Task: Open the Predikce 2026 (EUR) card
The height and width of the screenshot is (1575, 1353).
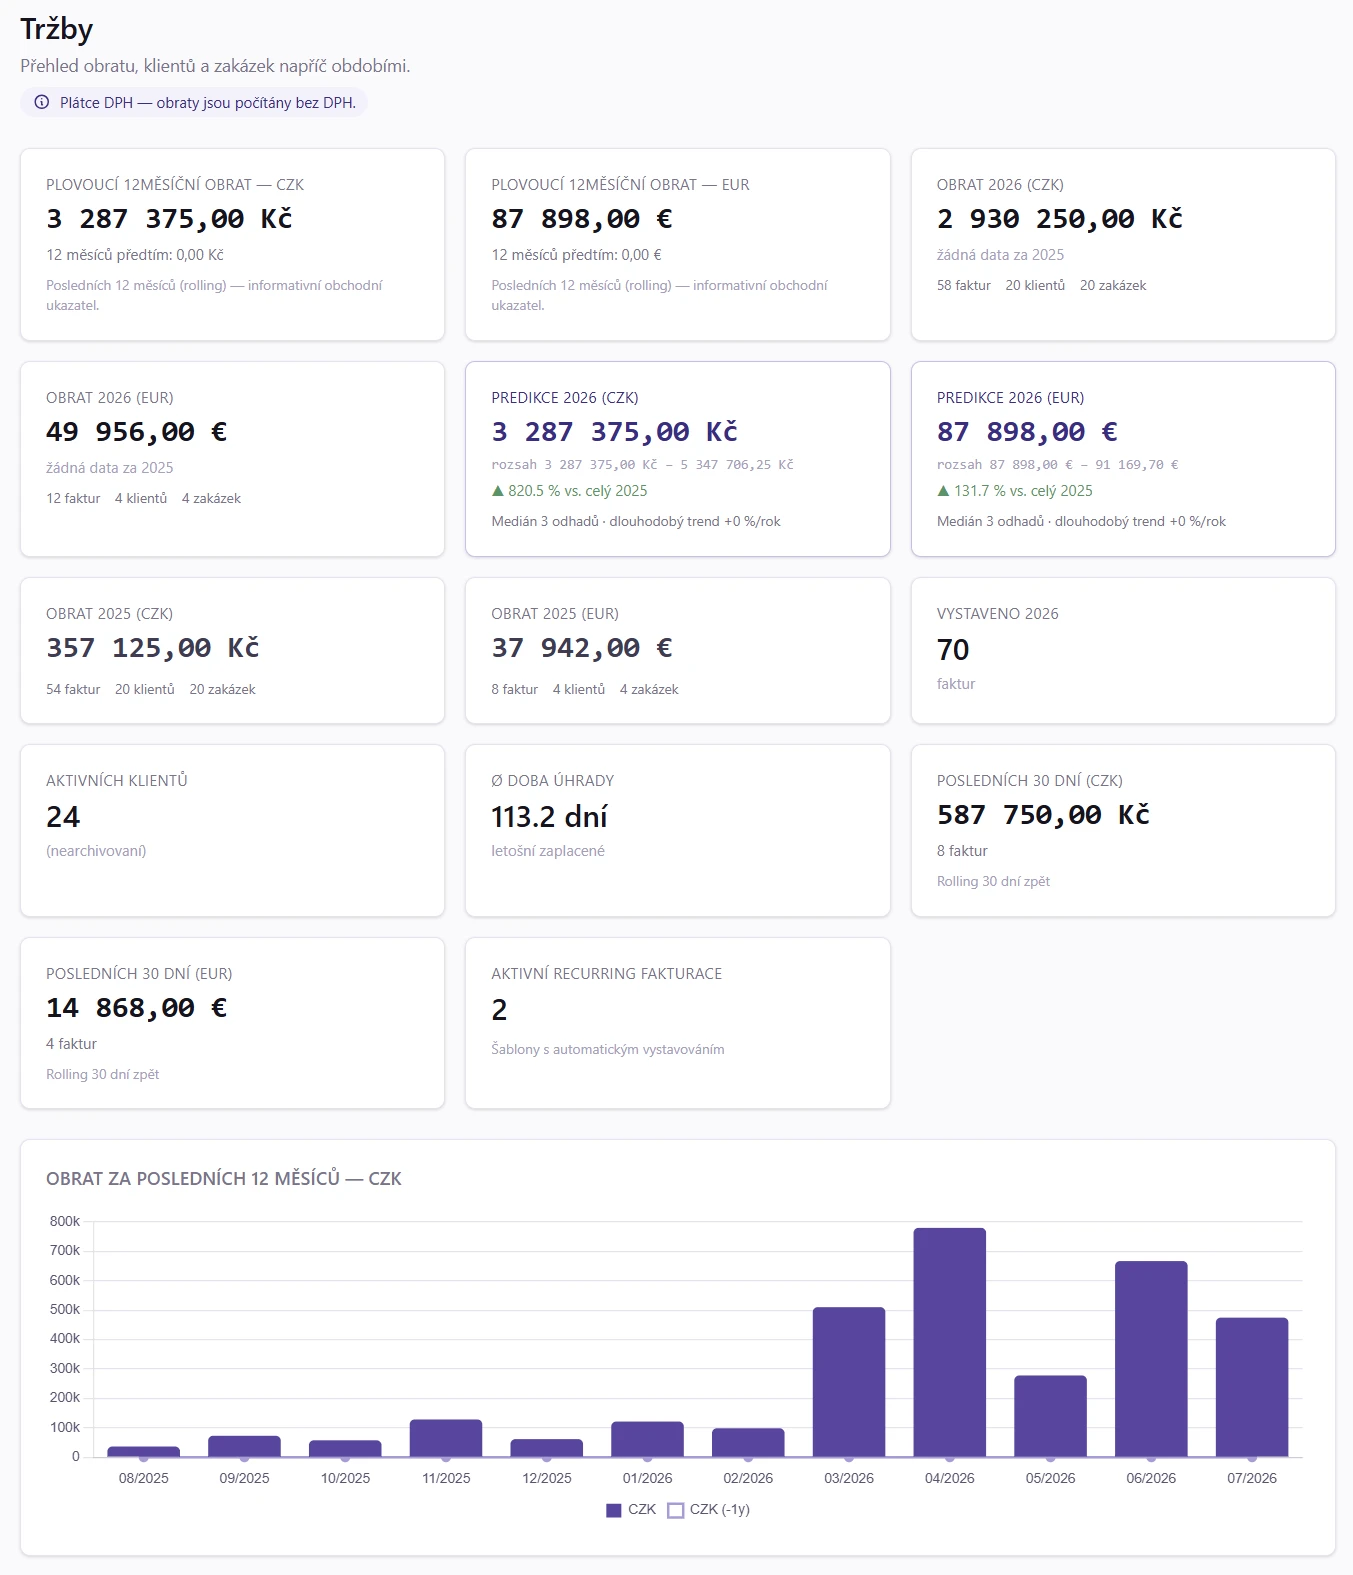Action: tap(1123, 459)
